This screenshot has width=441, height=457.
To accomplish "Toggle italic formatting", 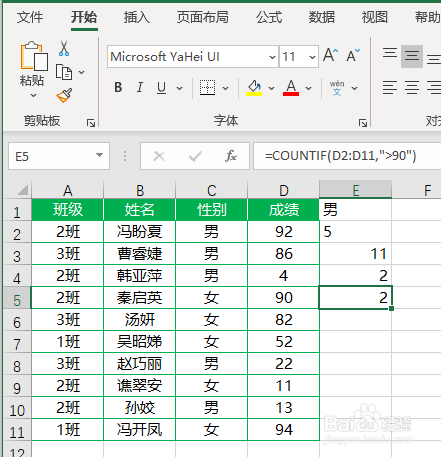I will point(140,88).
